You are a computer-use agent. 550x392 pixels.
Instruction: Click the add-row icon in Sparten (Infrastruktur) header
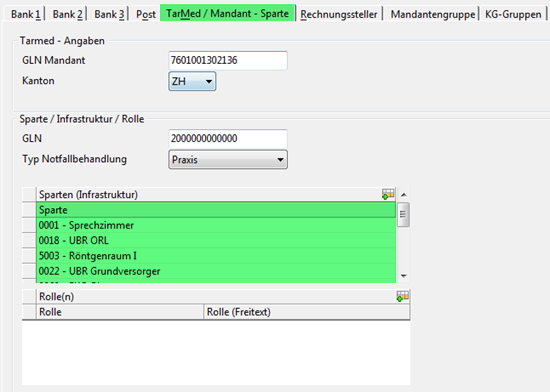coord(388,194)
